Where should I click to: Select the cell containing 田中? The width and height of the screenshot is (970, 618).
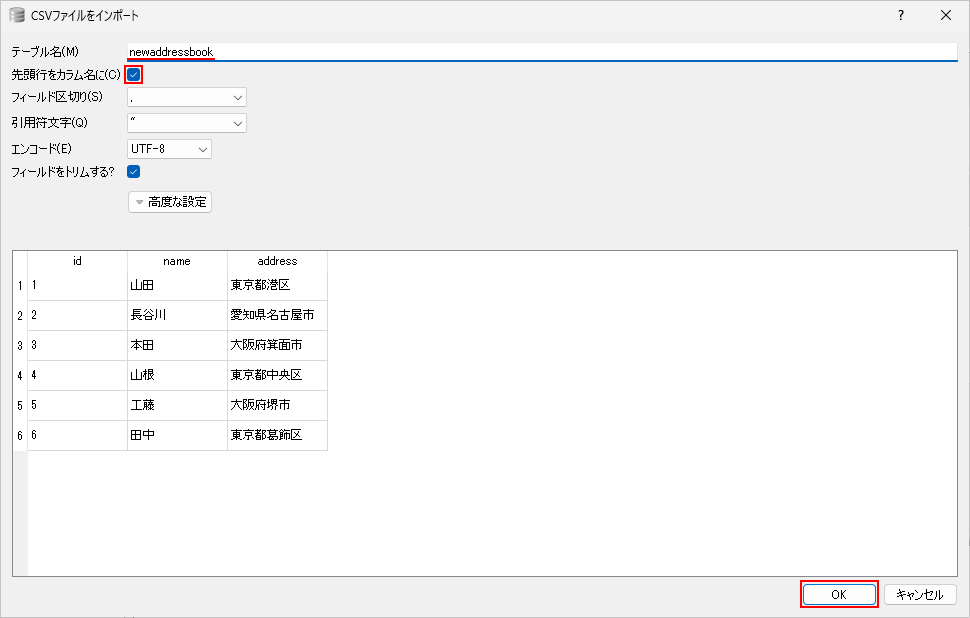177,435
